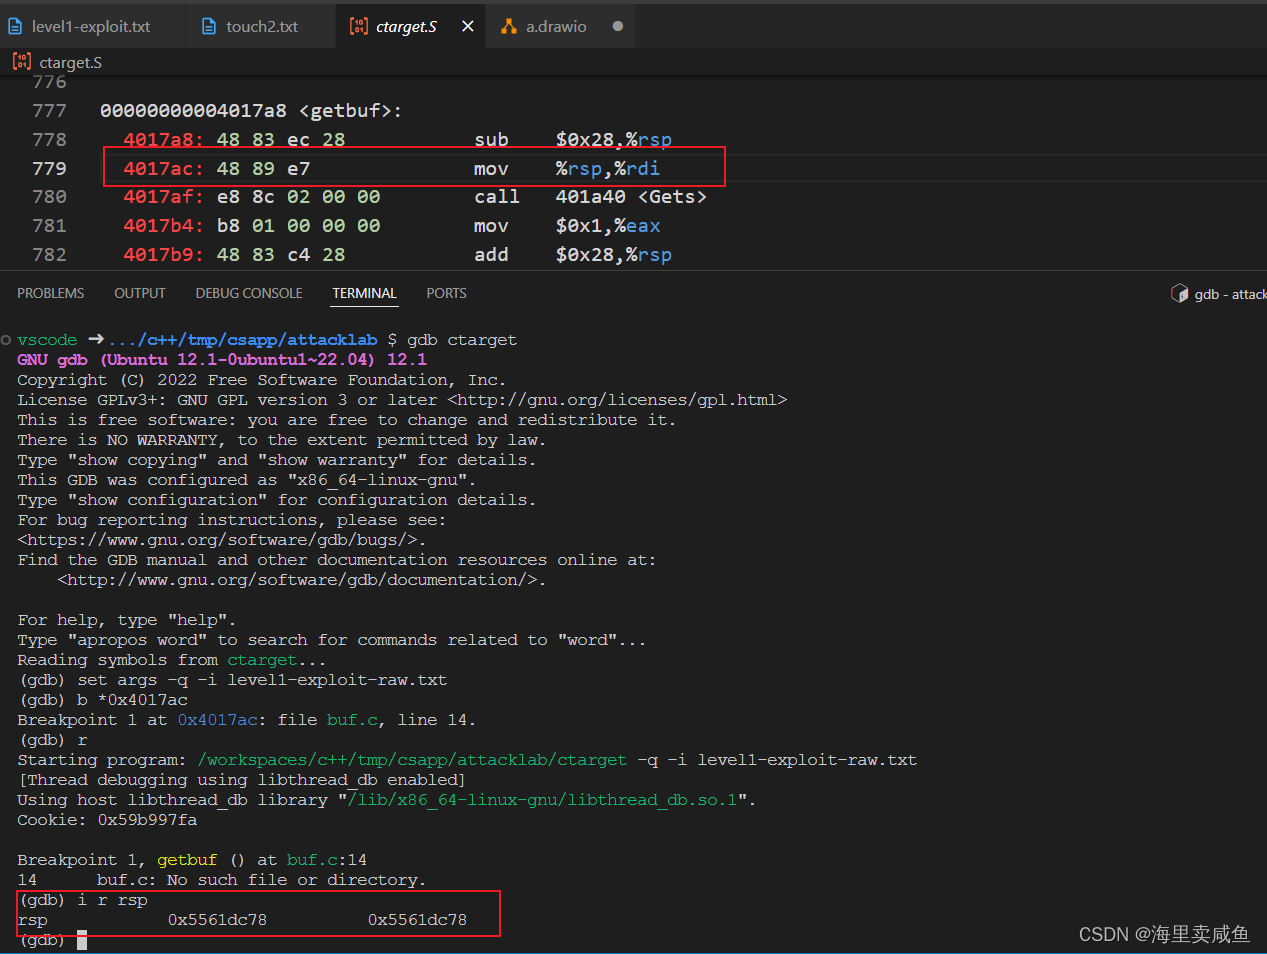Click the GNU gdb version line
The image size is (1267, 954).
[222, 360]
